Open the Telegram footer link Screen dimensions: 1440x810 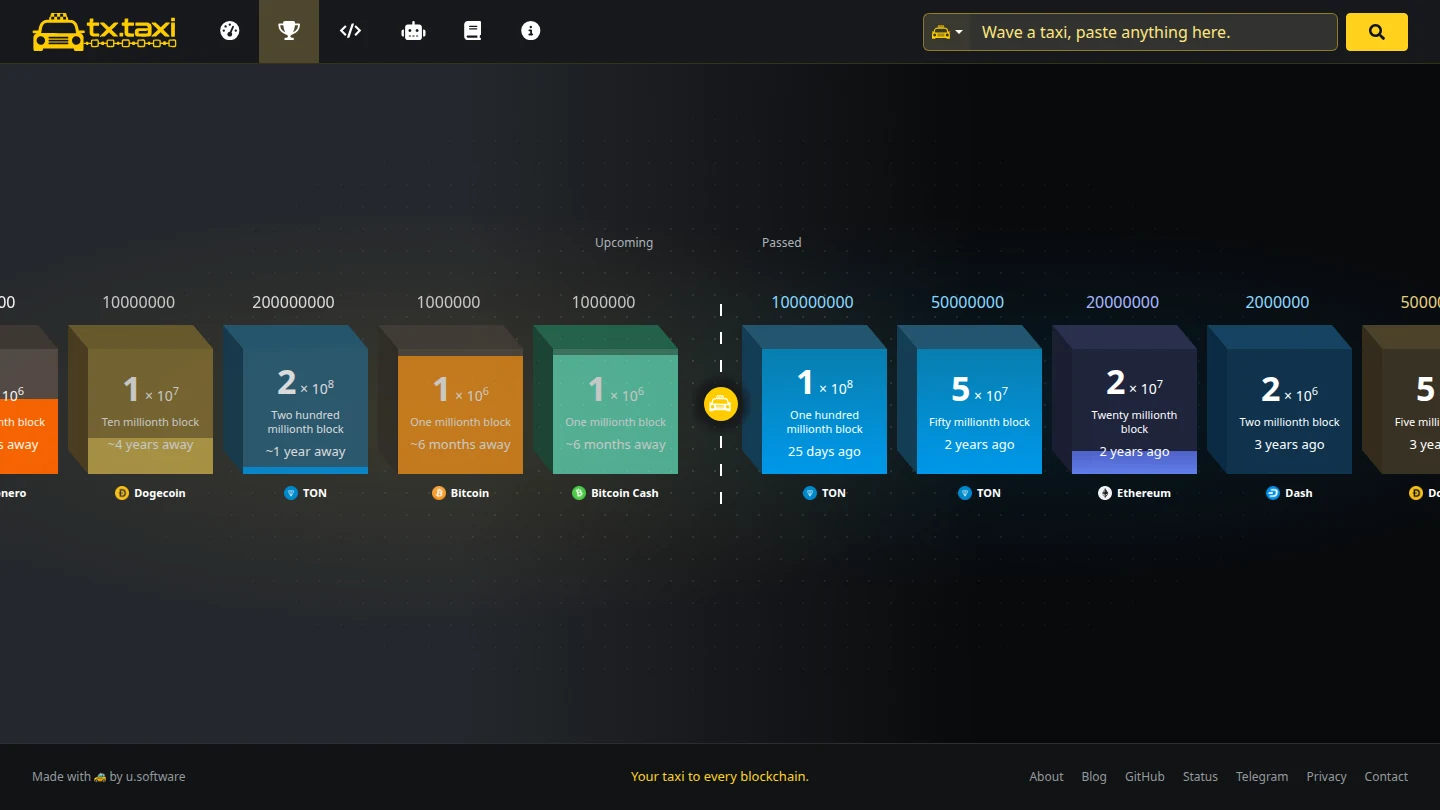pos(1262,777)
